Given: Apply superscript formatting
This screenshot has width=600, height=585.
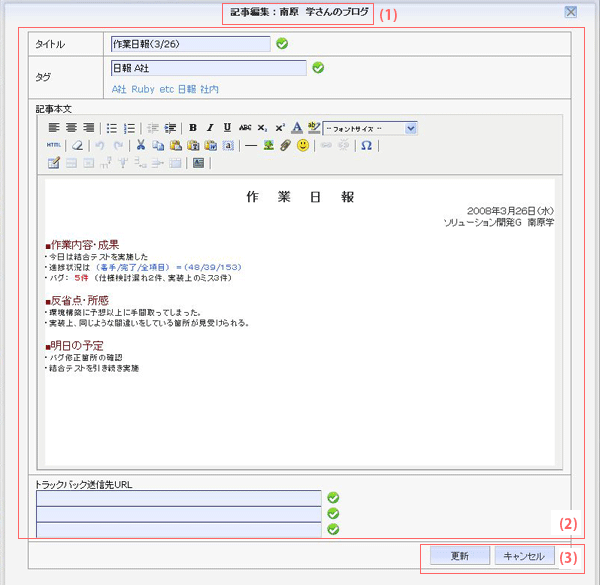Looking at the screenshot, I should coord(280,128).
